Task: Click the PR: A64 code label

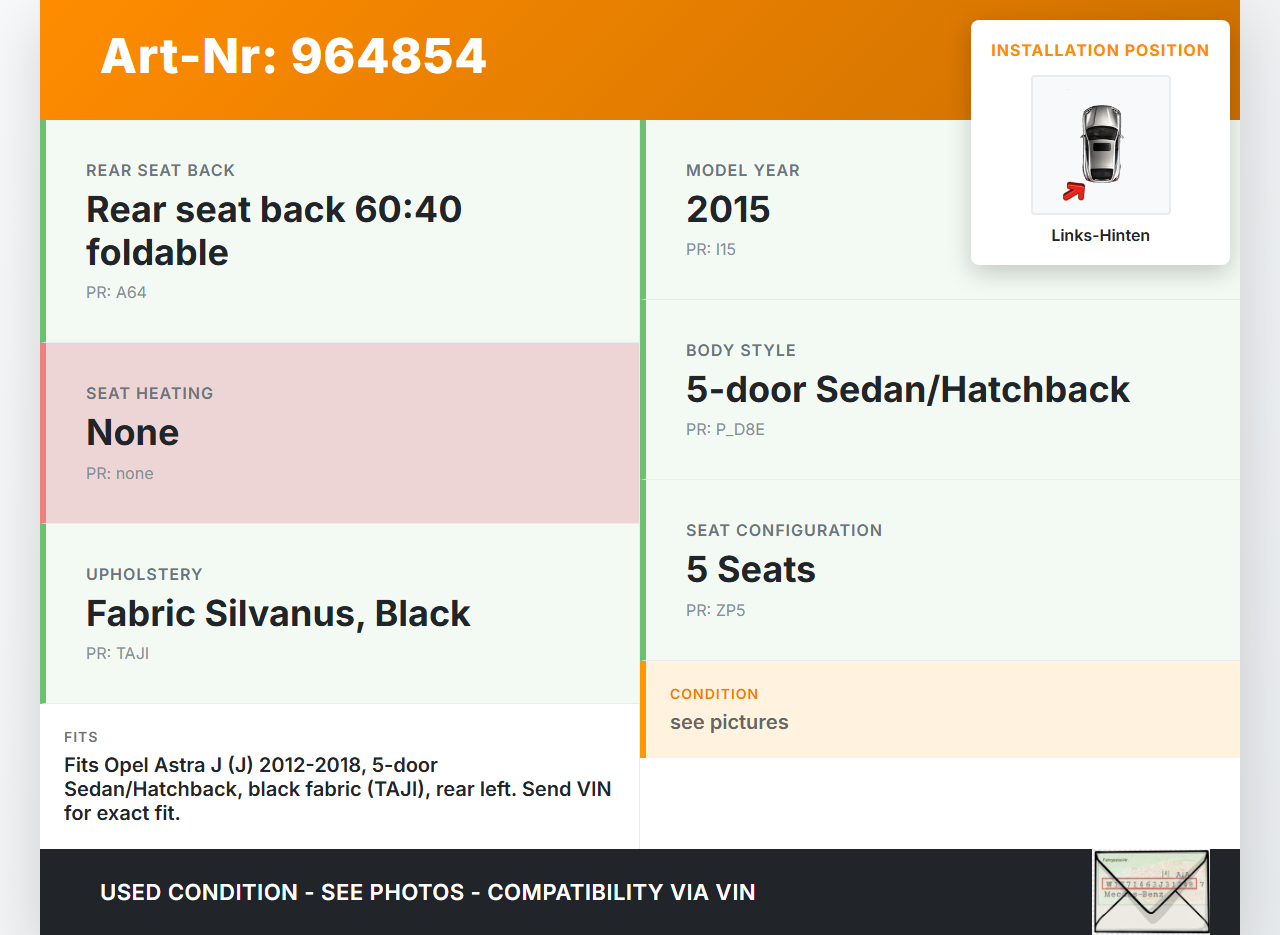Action: [x=116, y=293]
